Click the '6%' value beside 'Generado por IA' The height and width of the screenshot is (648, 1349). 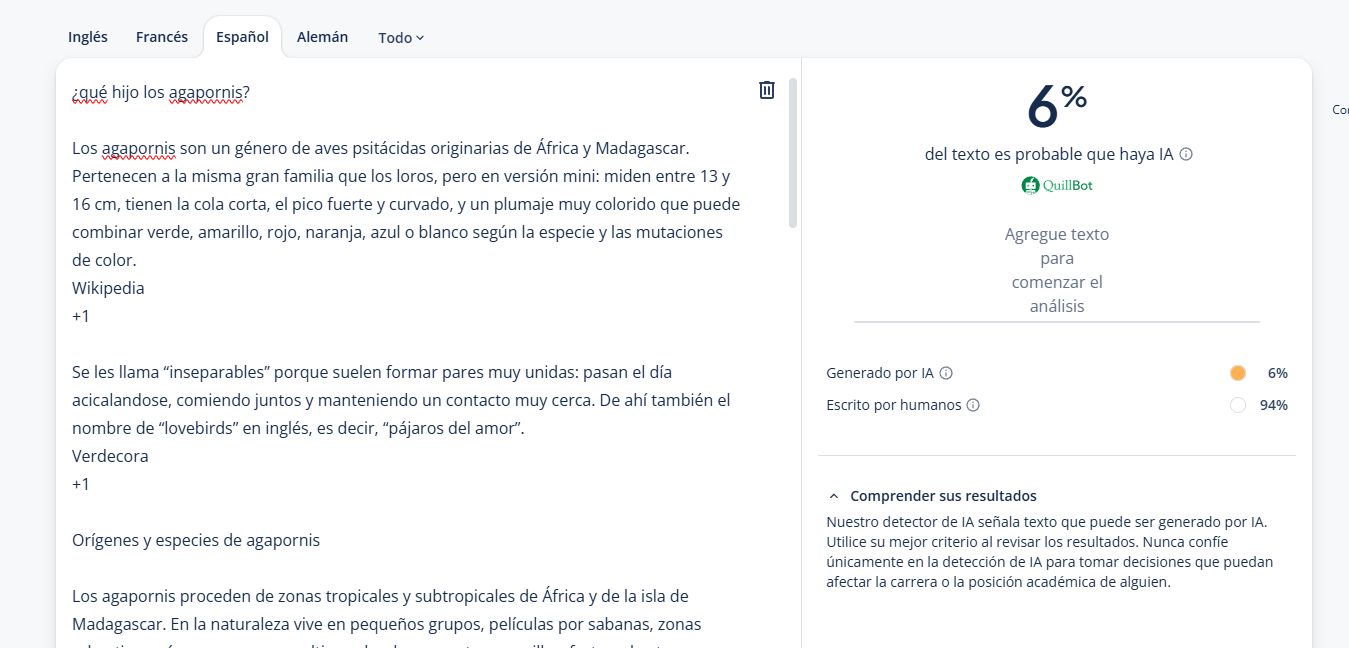pos(1277,373)
